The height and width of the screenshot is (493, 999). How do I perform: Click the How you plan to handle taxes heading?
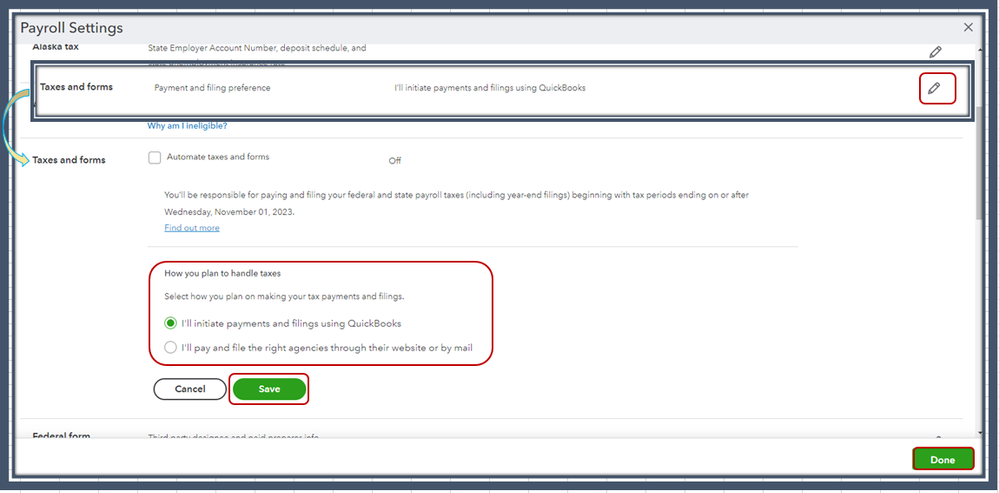pos(223,274)
